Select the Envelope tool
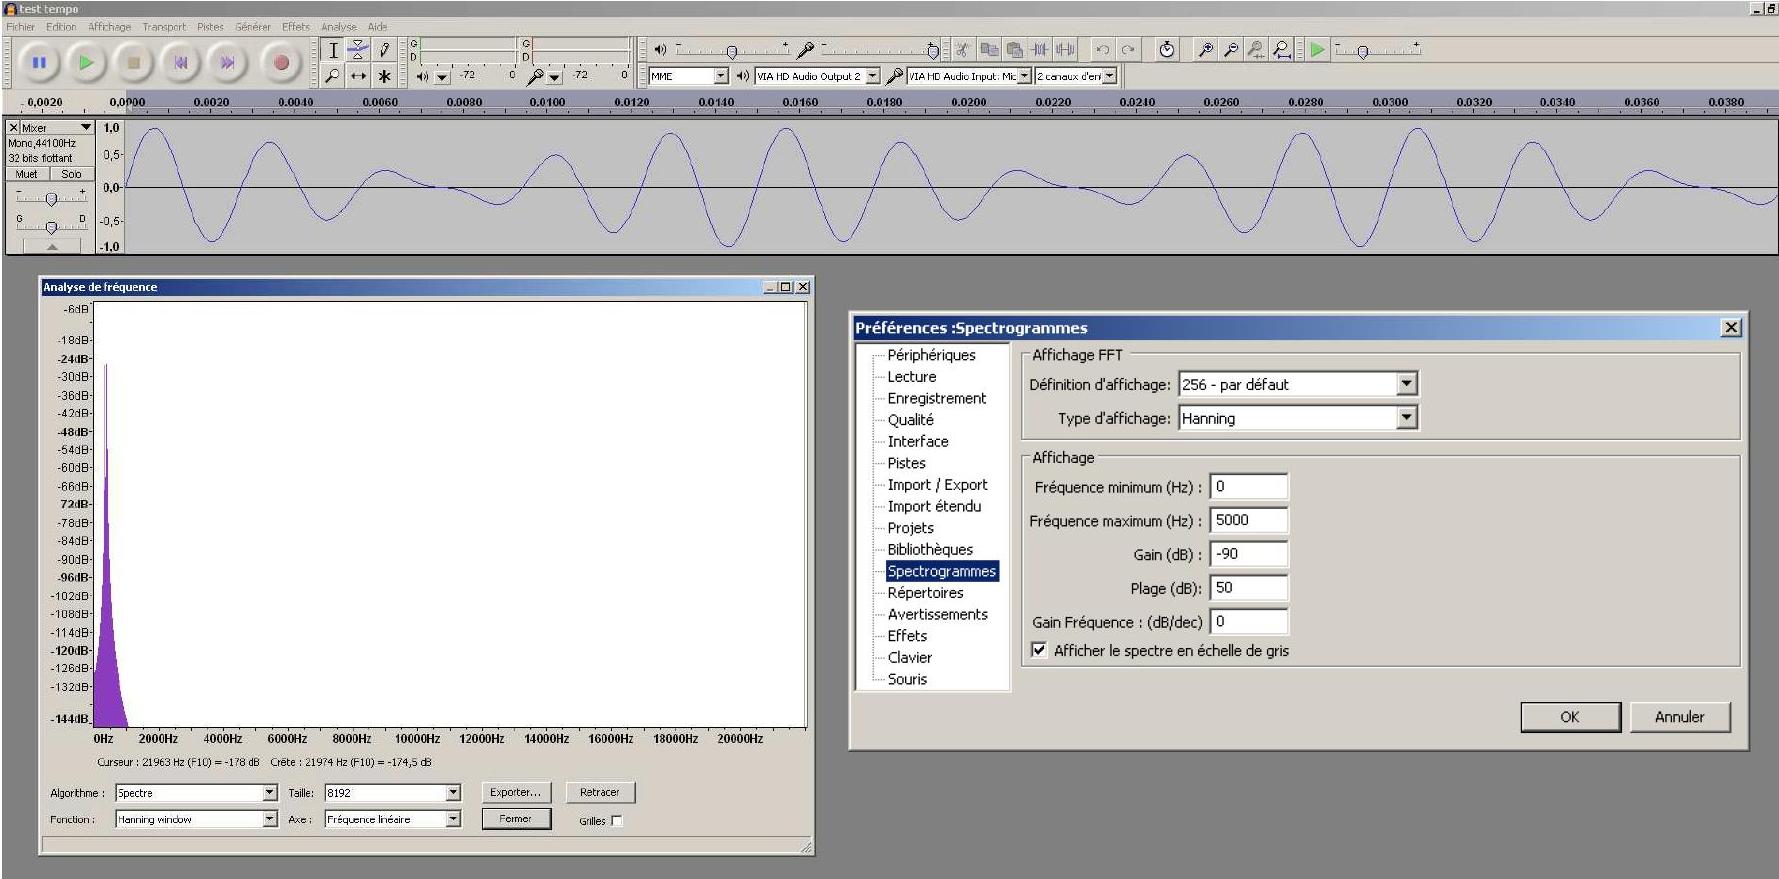 pos(358,50)
